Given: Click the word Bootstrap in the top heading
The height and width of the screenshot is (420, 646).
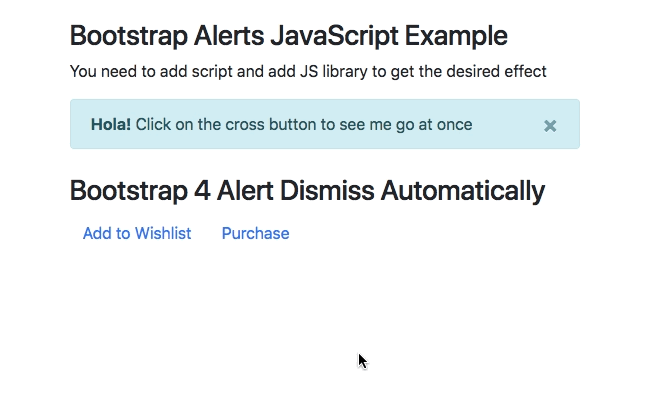Looking at the screenshot, I should 129,36.
